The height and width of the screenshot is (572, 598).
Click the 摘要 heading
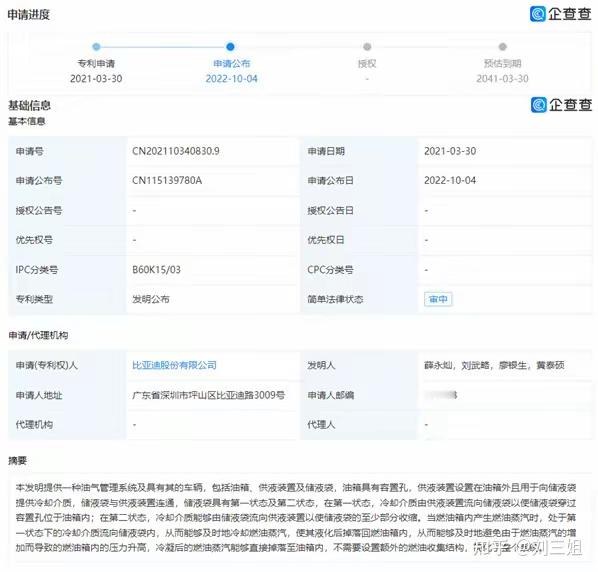click(18, 461)
